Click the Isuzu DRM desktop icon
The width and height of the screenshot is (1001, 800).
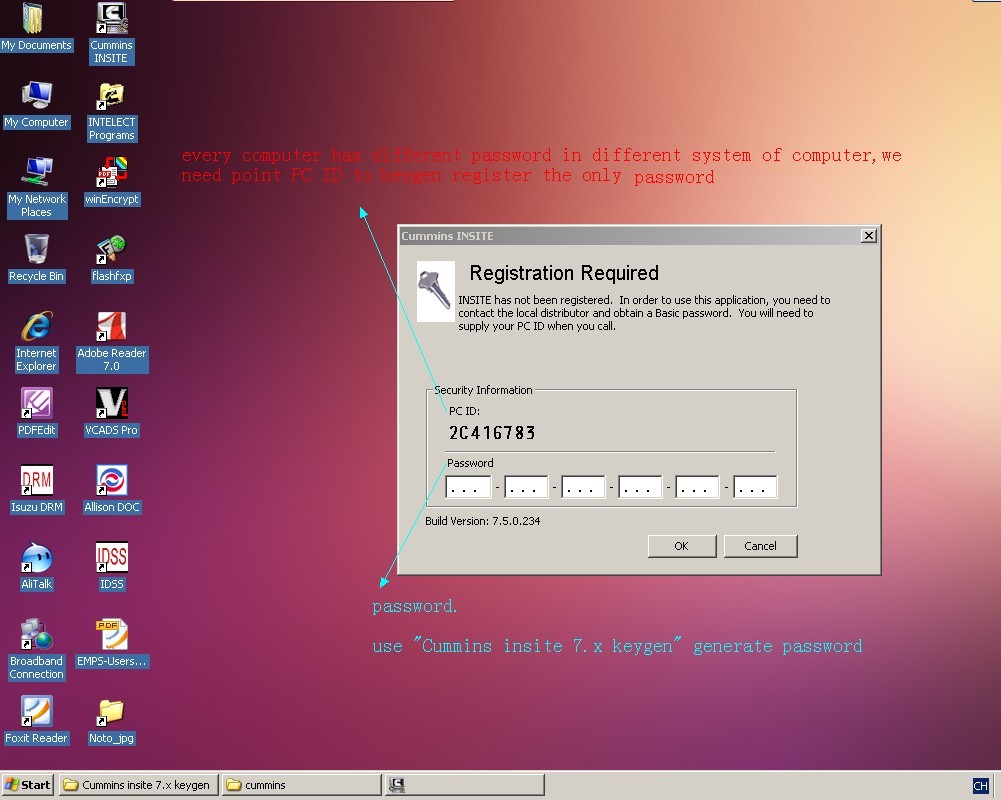[37, 480]
